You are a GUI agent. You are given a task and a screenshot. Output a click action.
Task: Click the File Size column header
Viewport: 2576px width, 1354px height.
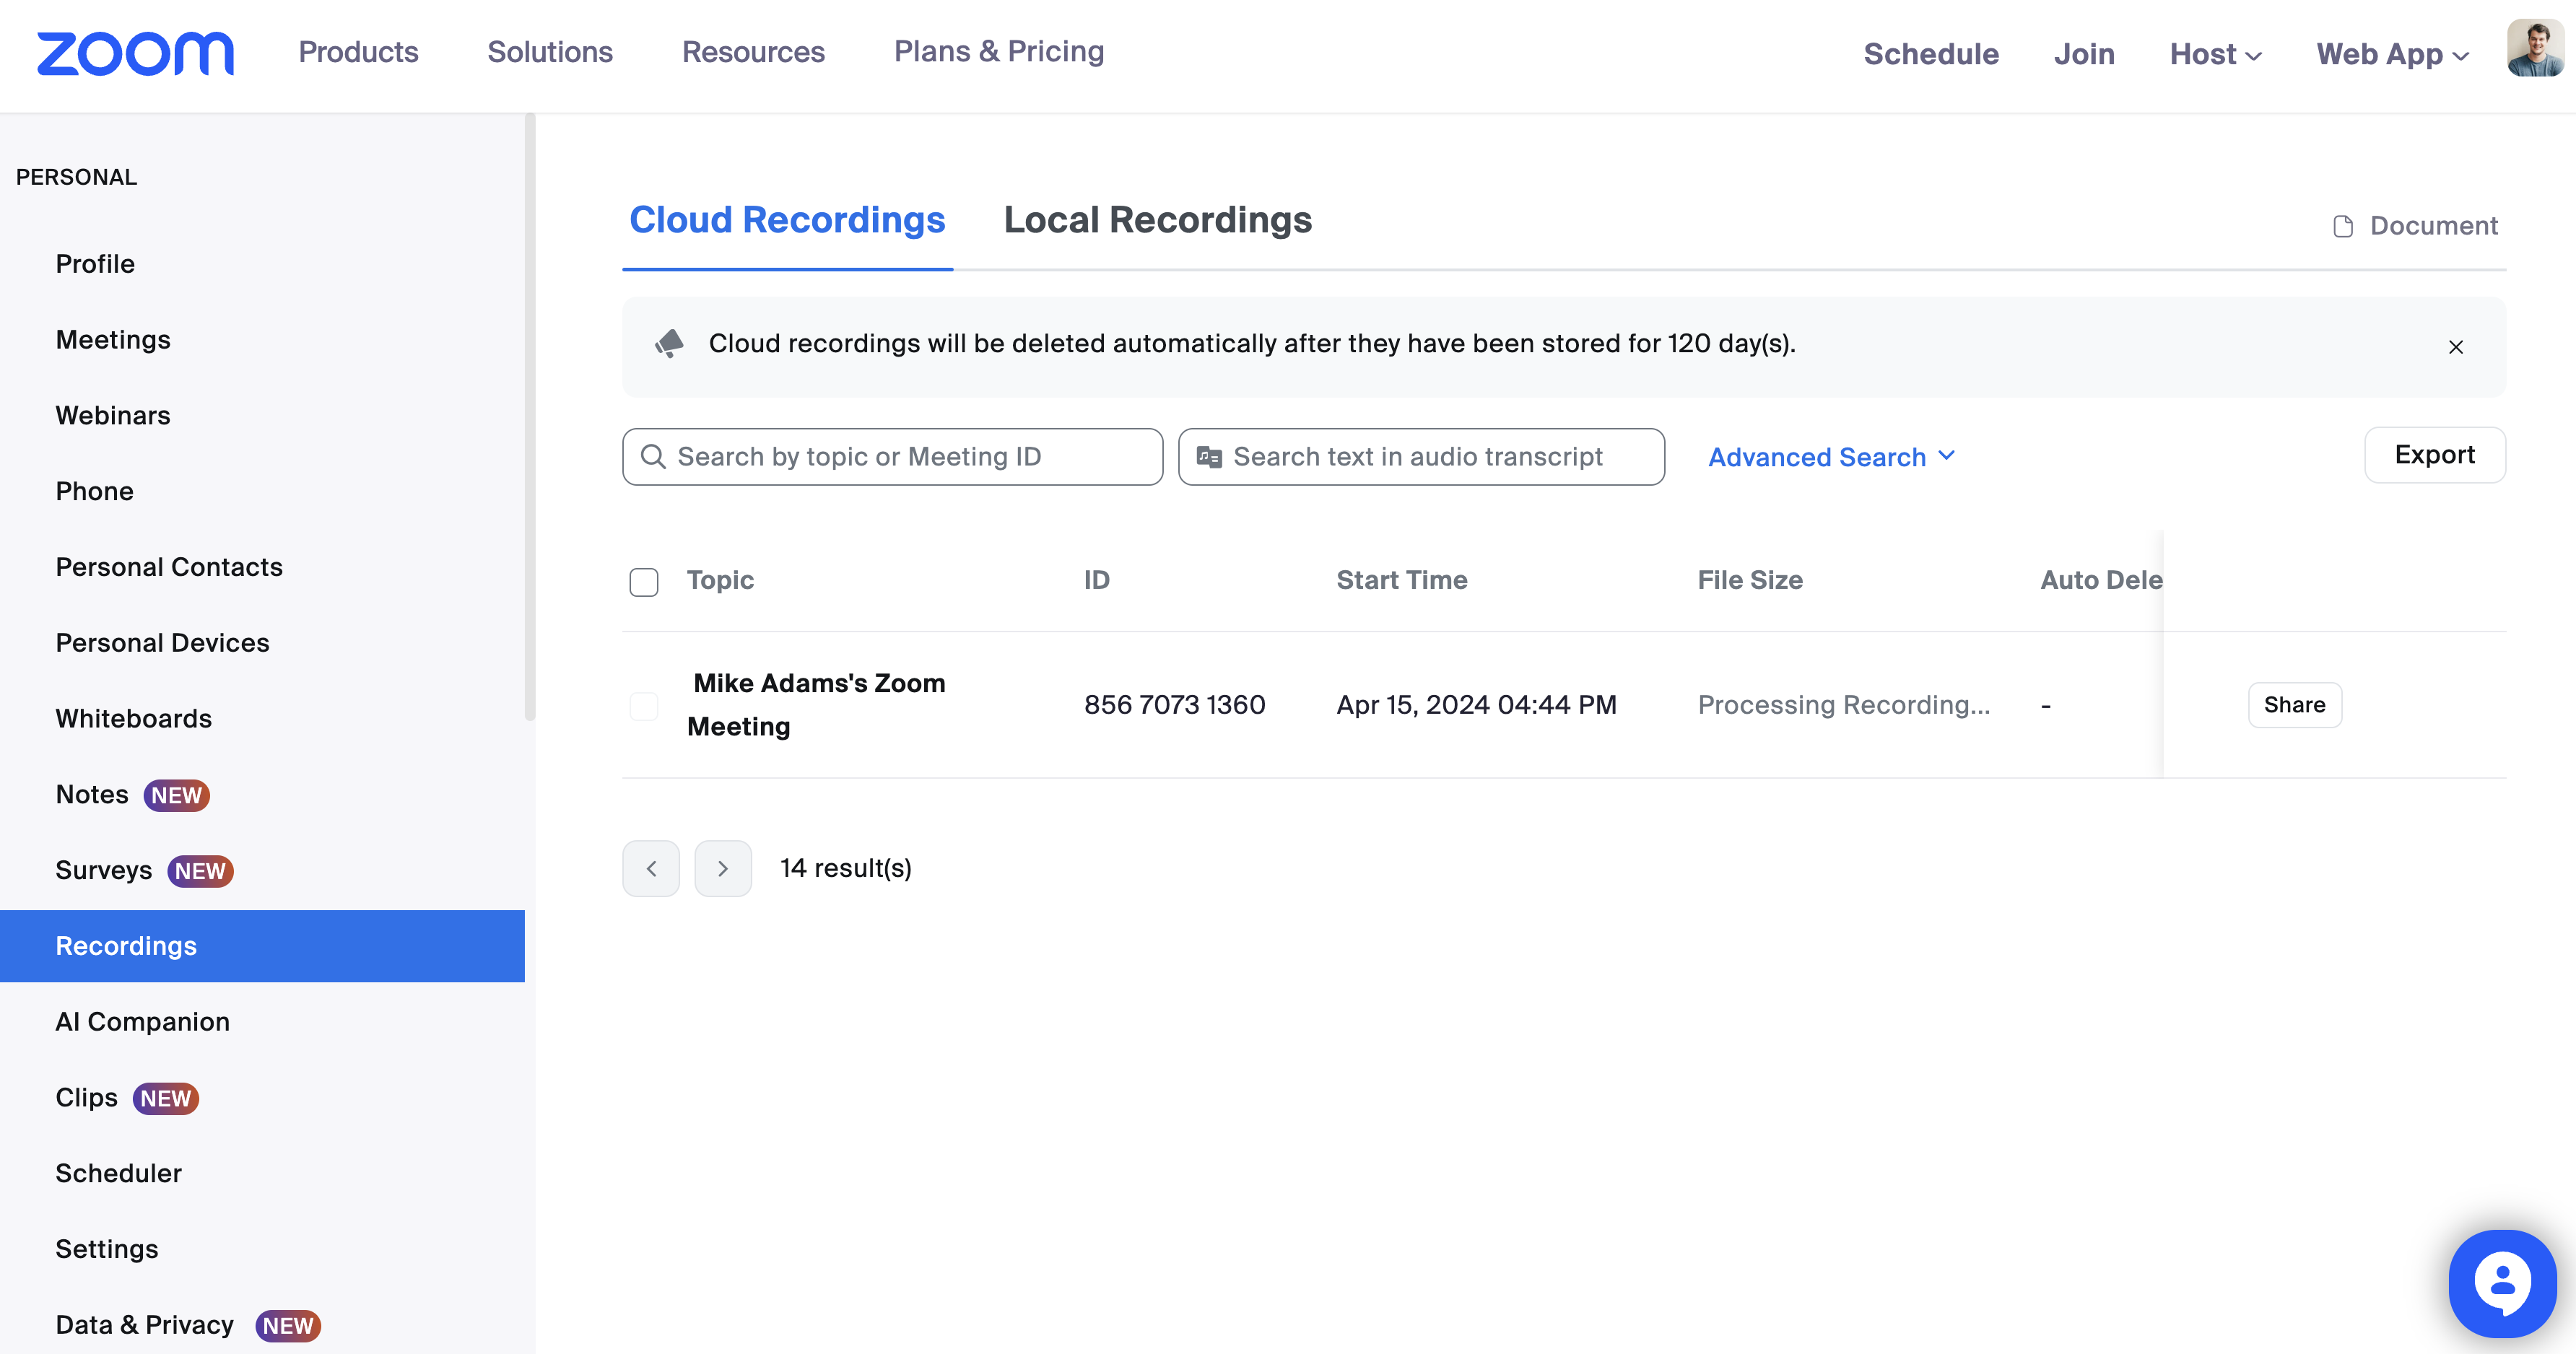click(1750, 580)
